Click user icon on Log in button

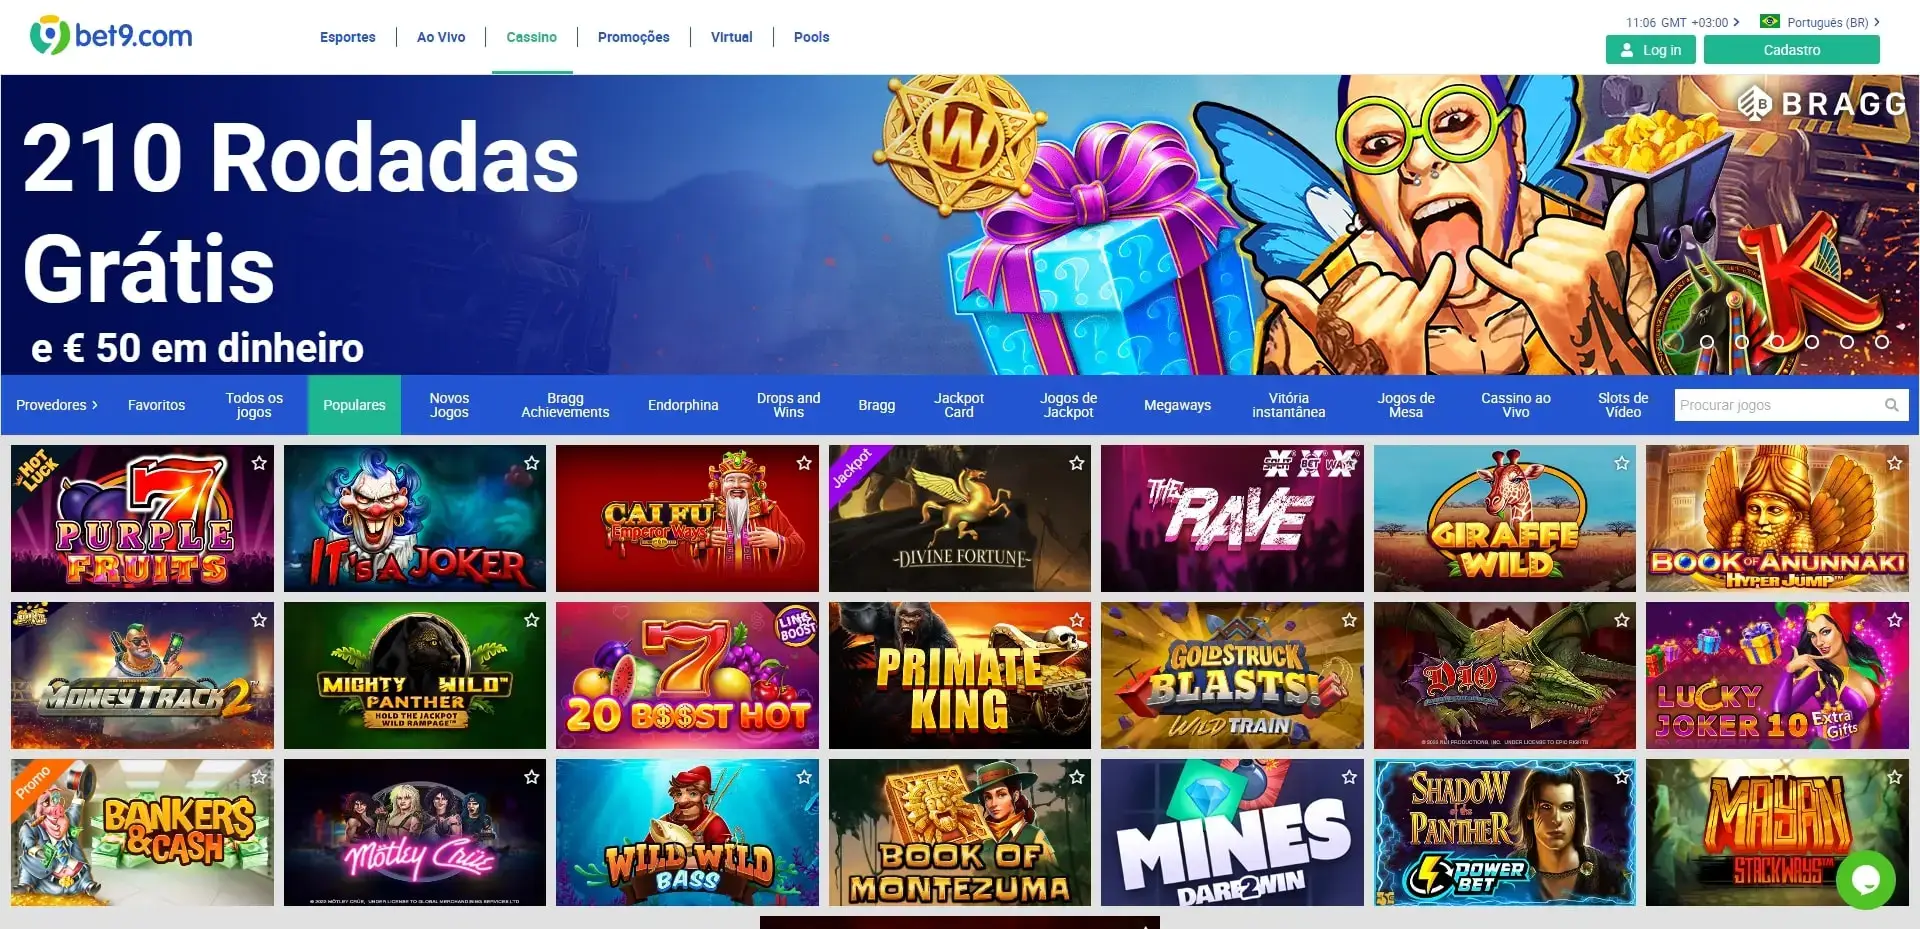pyautogui.click(x=1627, y=50)
